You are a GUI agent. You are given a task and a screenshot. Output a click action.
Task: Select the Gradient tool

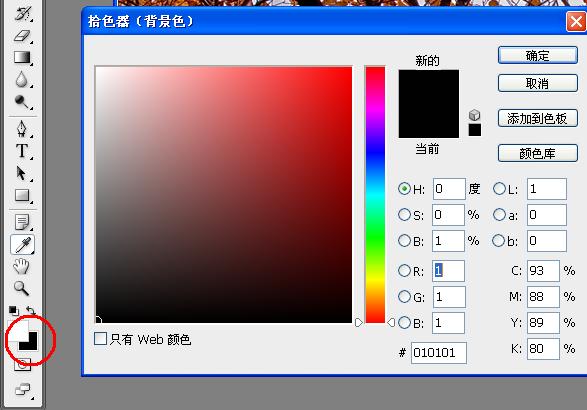22,57
